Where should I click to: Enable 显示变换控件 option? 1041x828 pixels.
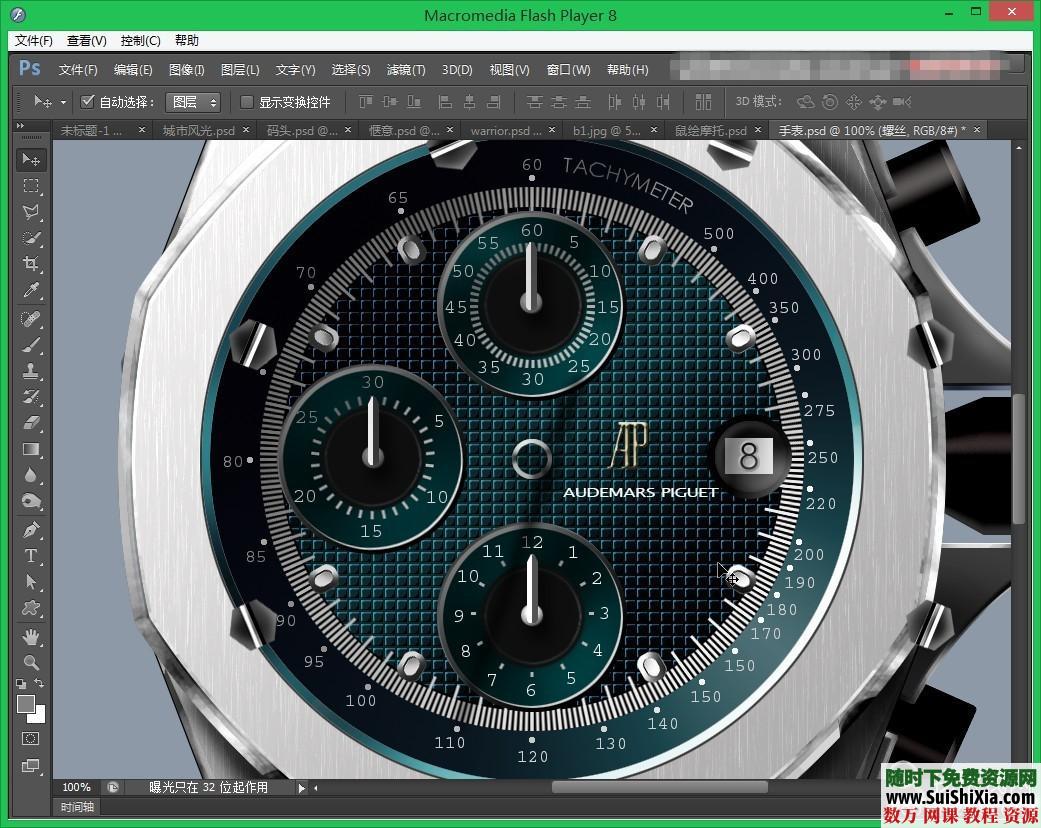[246, 101]
